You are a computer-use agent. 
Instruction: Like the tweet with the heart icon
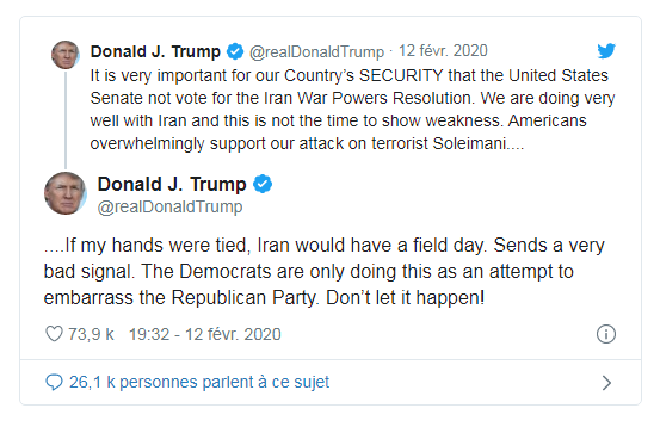point(55,333)
